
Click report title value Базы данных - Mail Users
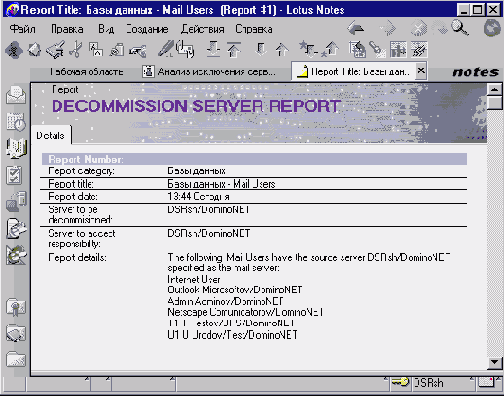[x=221, y=184]
